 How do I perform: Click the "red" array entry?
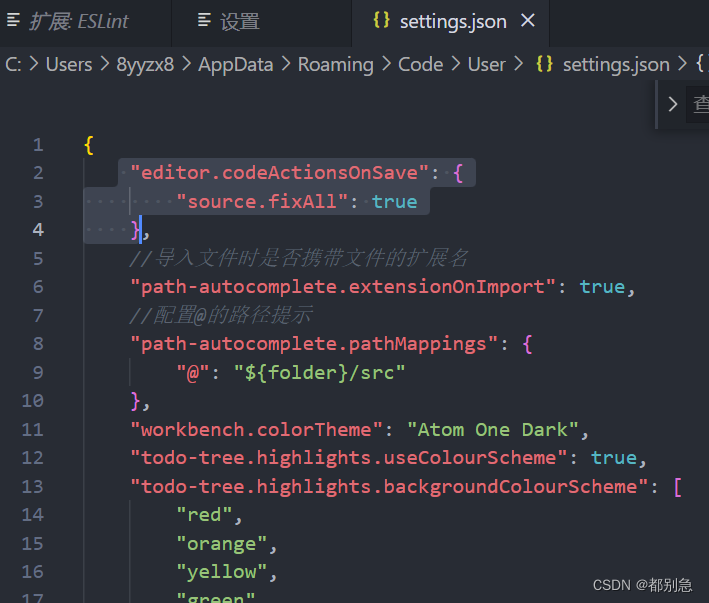pos(204,515)
